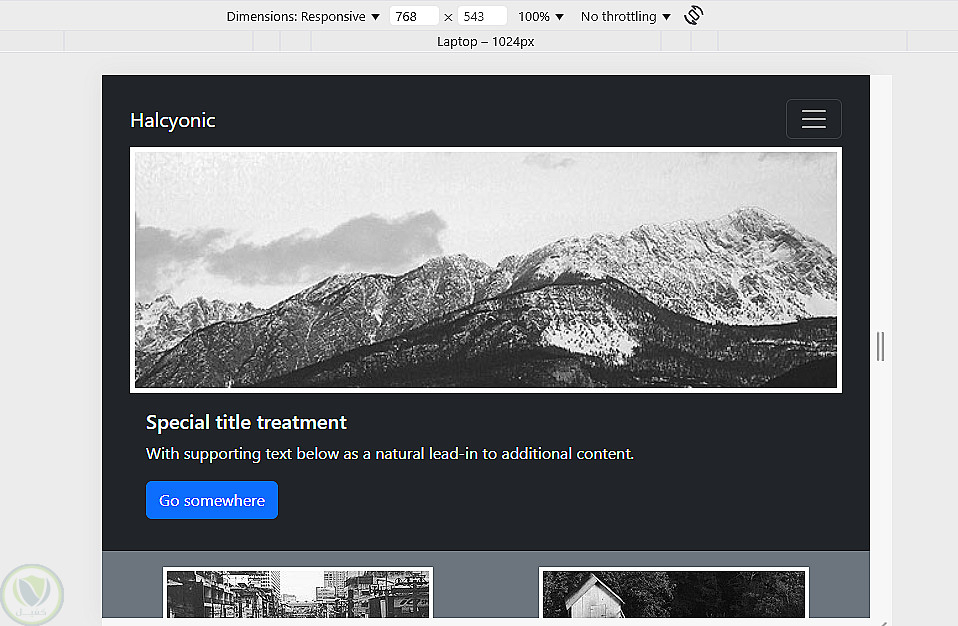Image resolution: width=958 pixels, height=626 pixels.
Task: Open the Dimensions: Responsive dropdown
Action: (303, 16)
